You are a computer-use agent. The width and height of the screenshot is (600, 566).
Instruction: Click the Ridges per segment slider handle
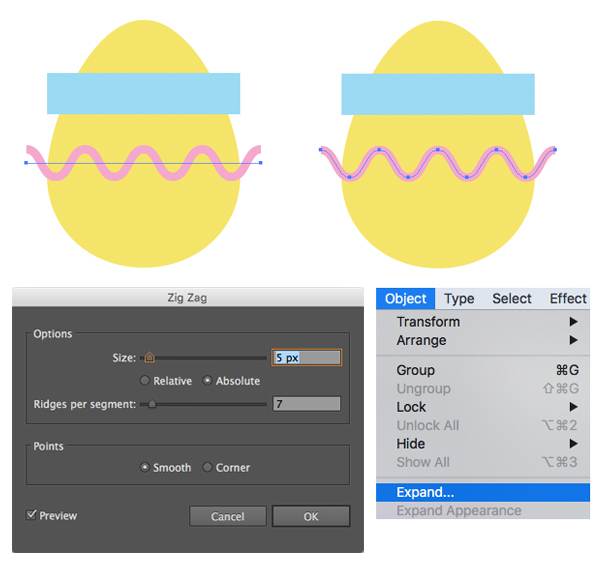pos(152,404)
